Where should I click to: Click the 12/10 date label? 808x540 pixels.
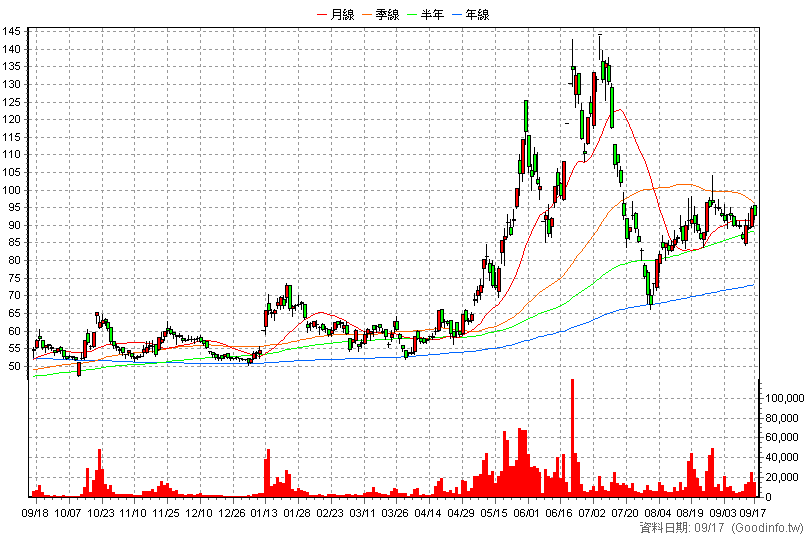pos(199,513)
